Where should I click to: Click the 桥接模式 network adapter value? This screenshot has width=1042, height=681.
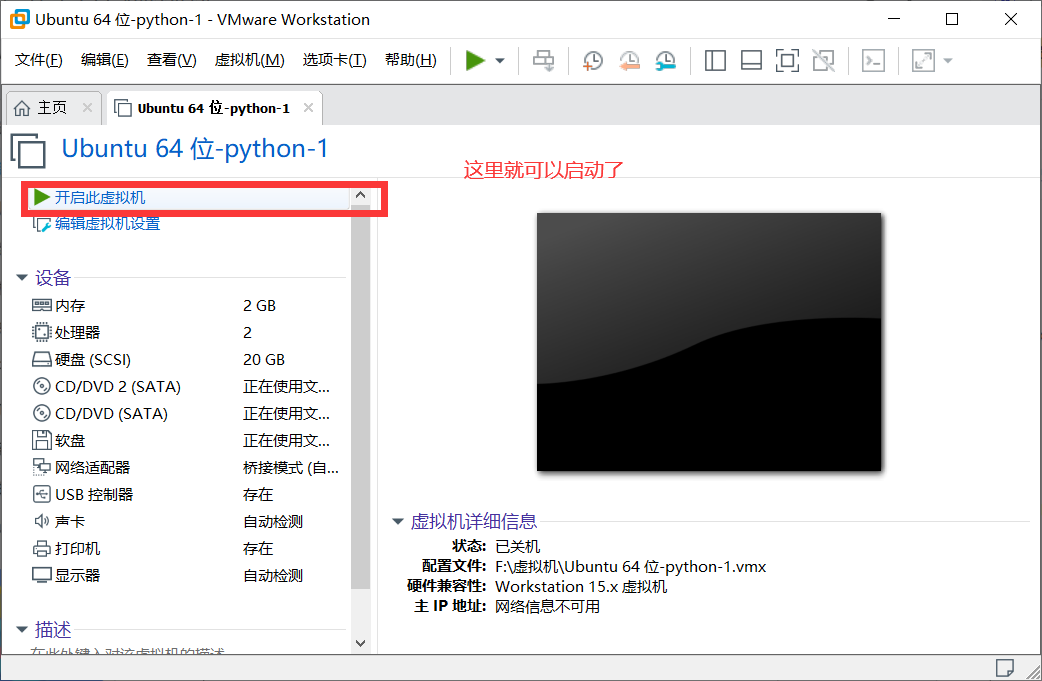[290, 468]
